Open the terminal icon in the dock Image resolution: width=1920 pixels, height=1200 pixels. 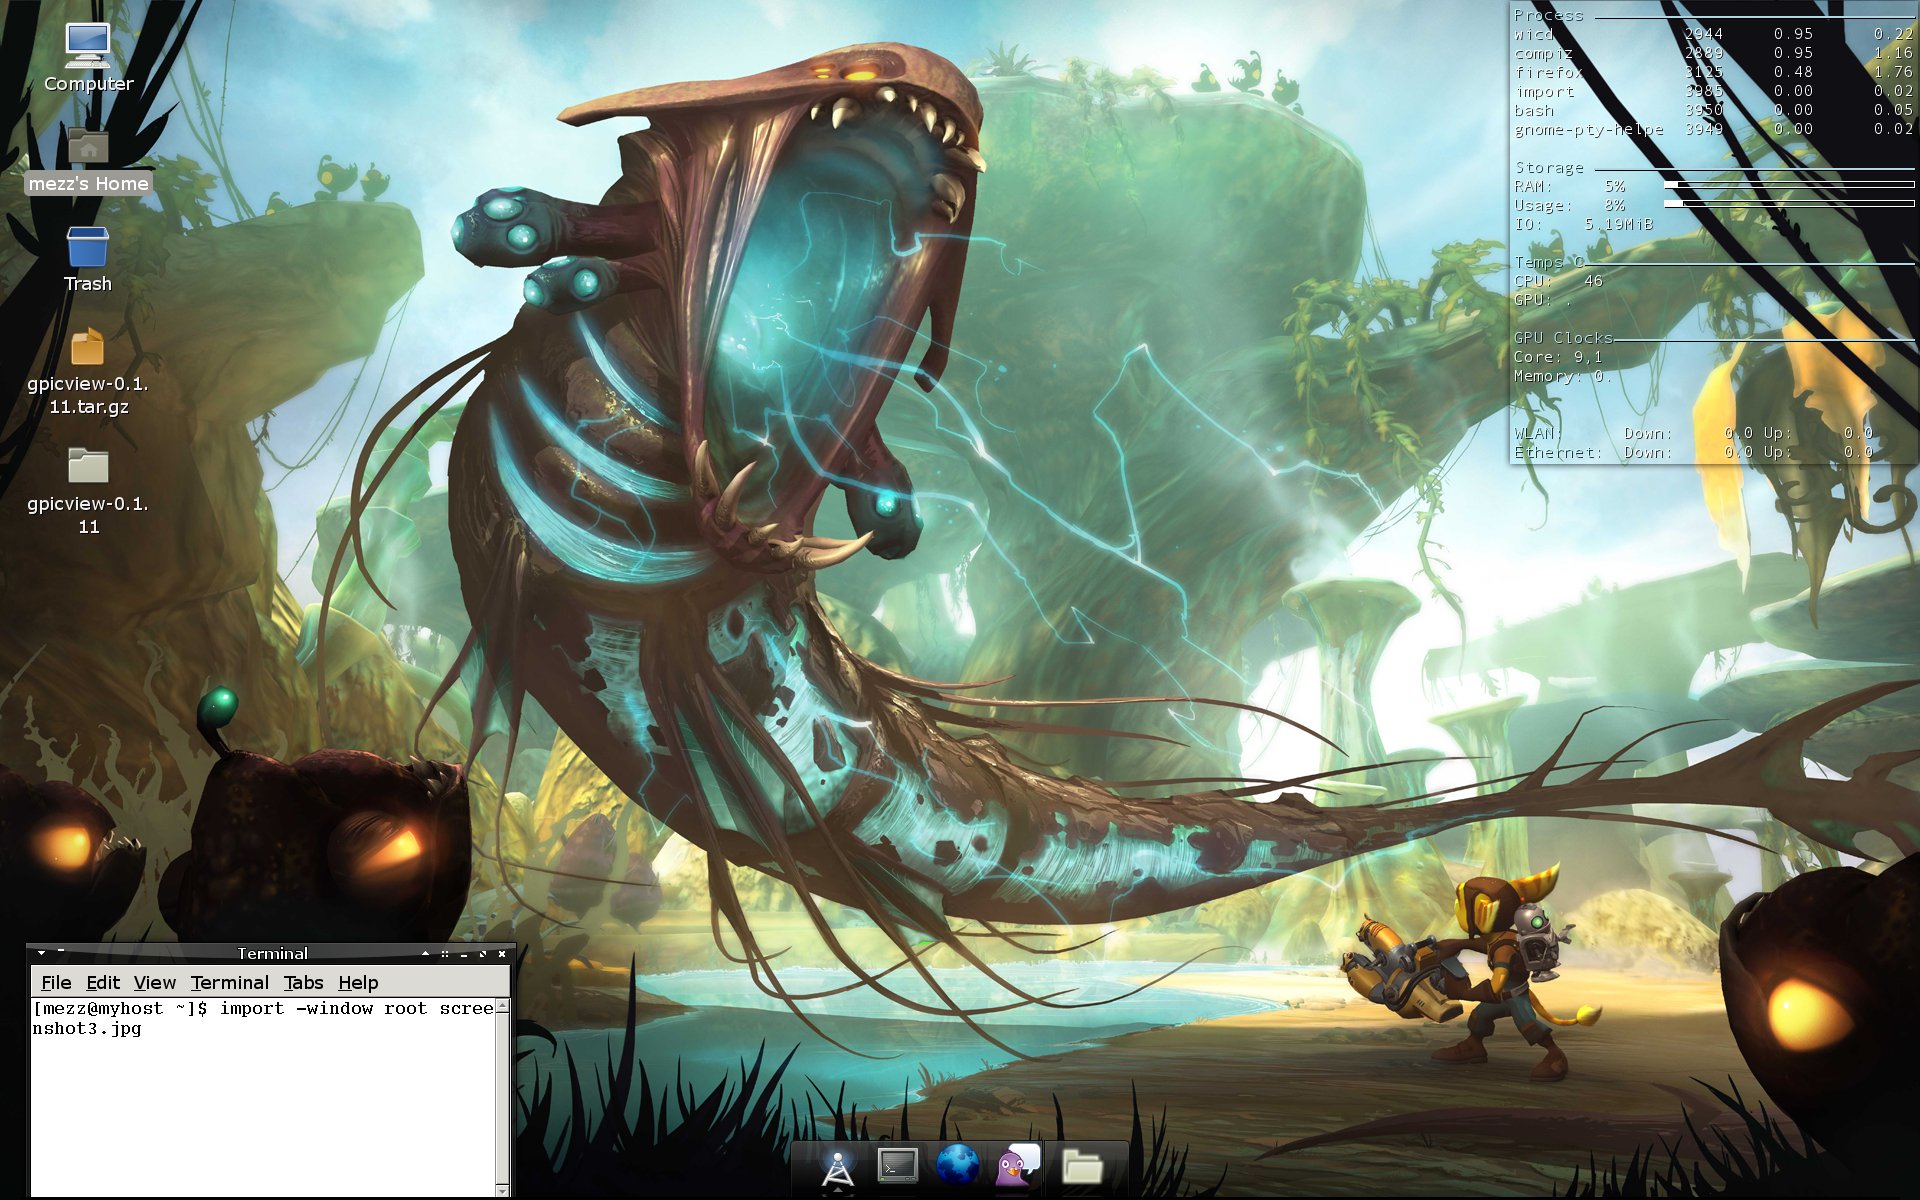click(x=897, y=1166)
